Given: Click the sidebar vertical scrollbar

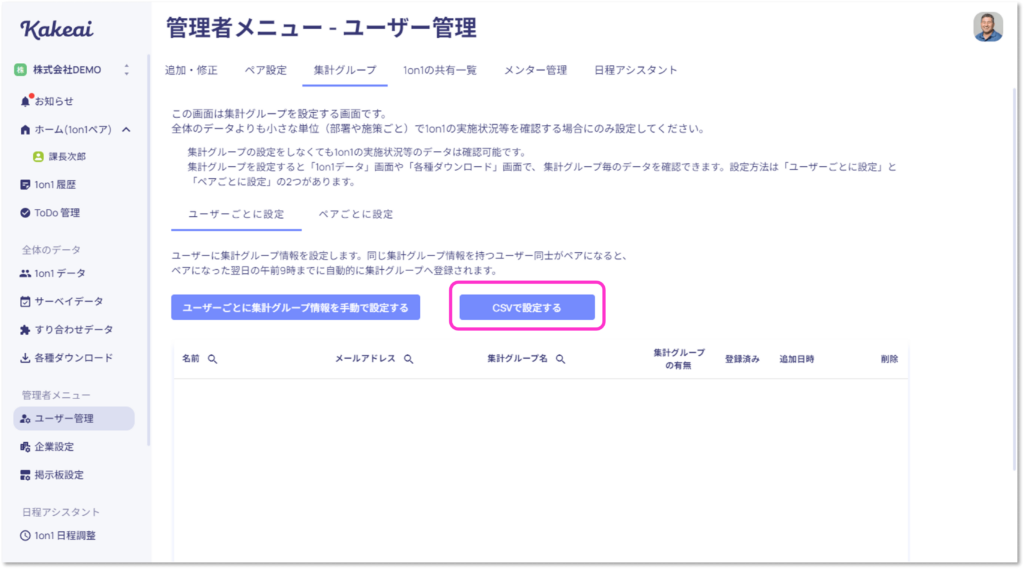Looking at the screenshot, I should tap(148, 250).
